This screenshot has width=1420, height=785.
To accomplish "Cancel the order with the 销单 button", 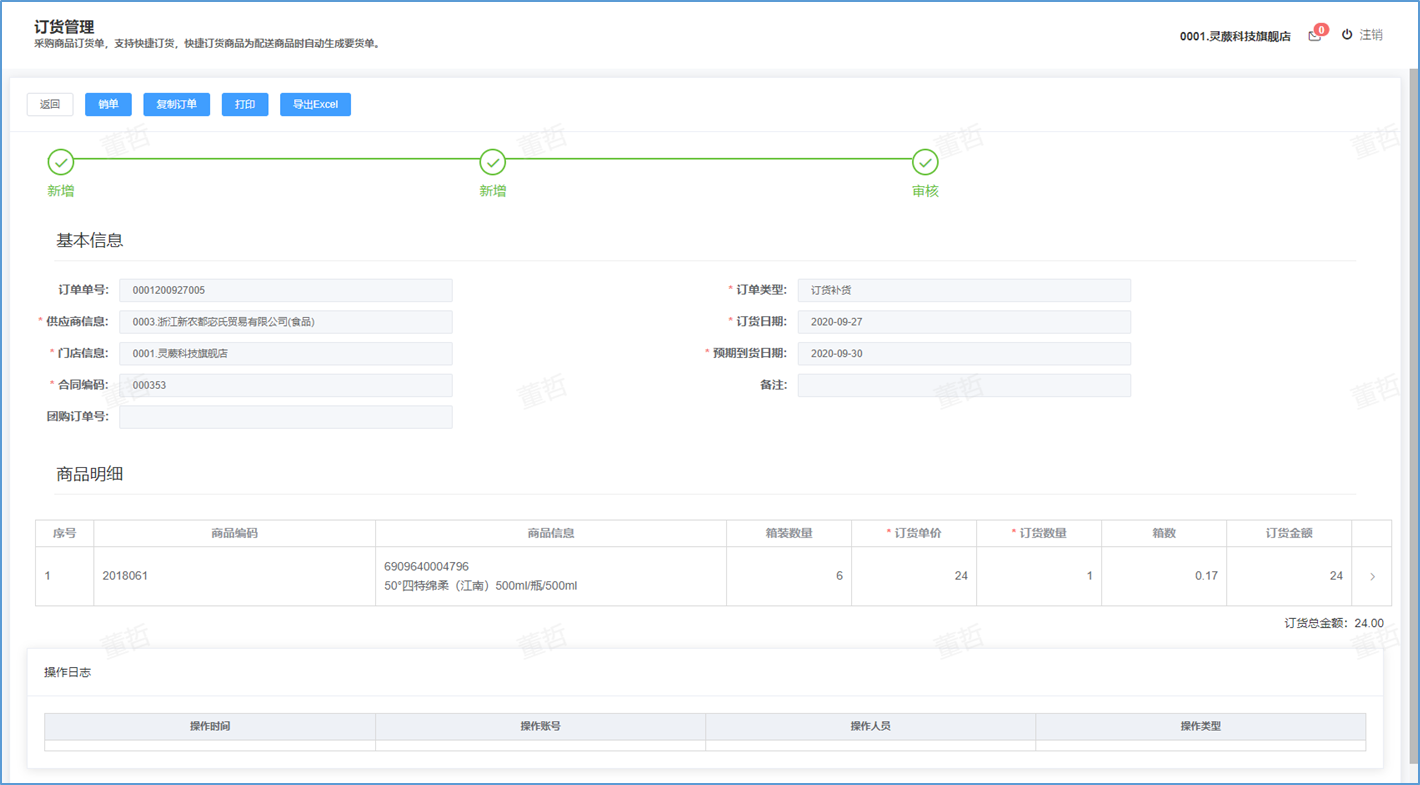I will [x=108, y=105].
